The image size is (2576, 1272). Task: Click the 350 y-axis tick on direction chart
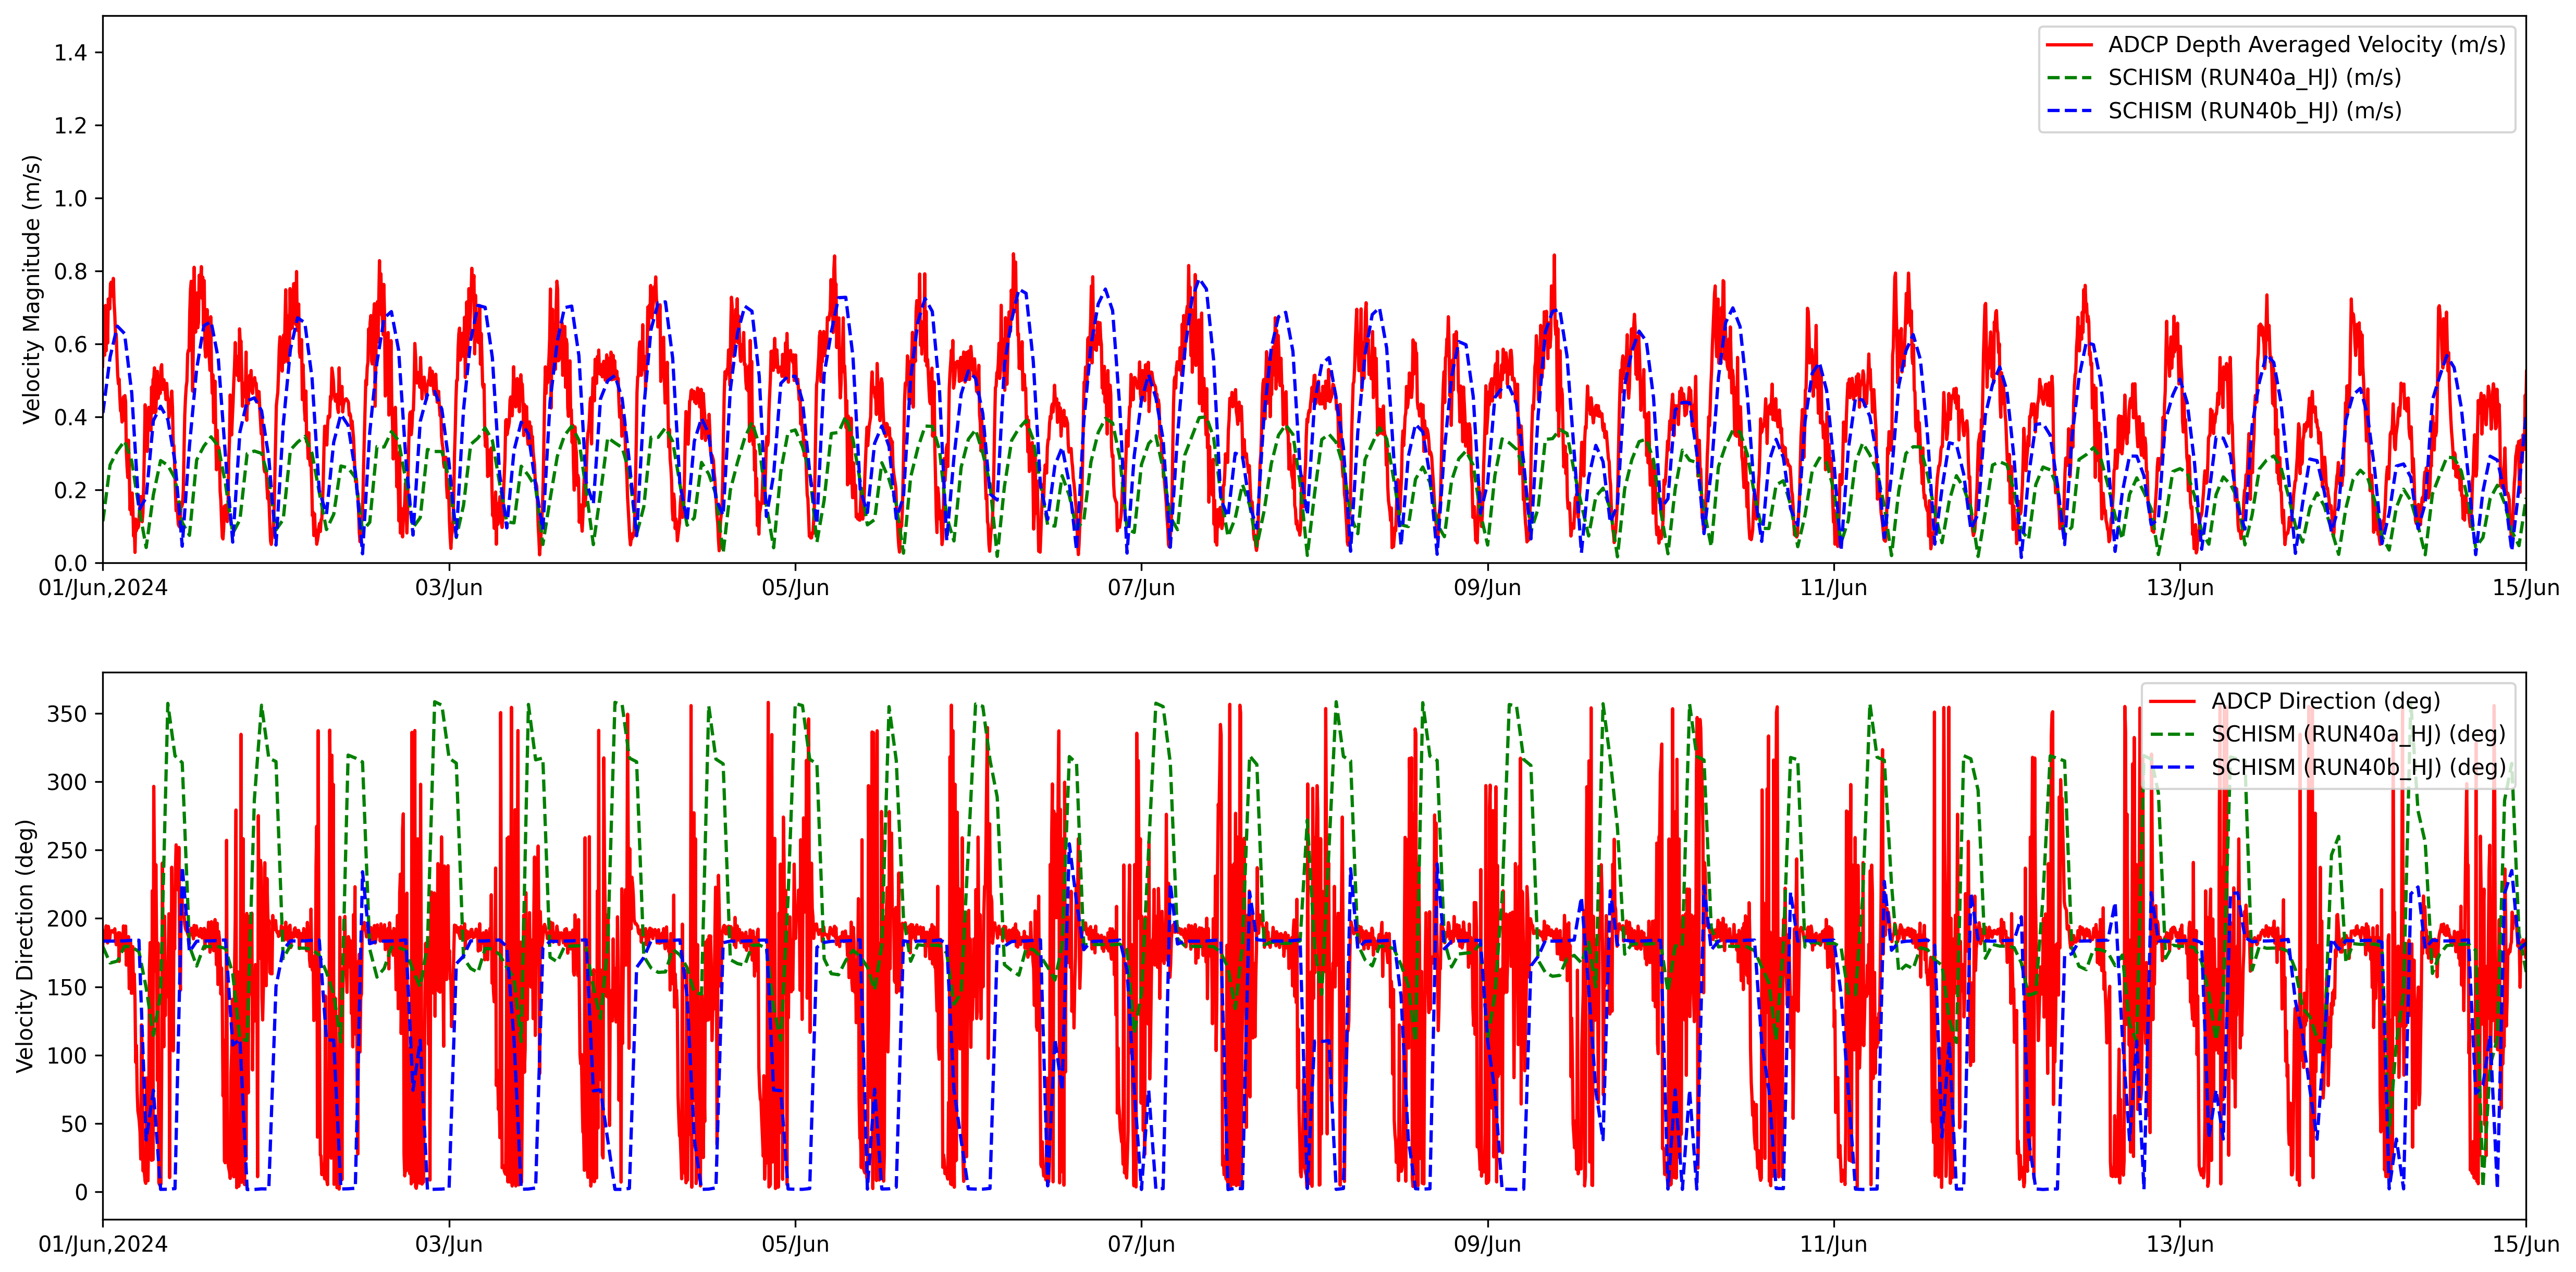coord(67,714)
